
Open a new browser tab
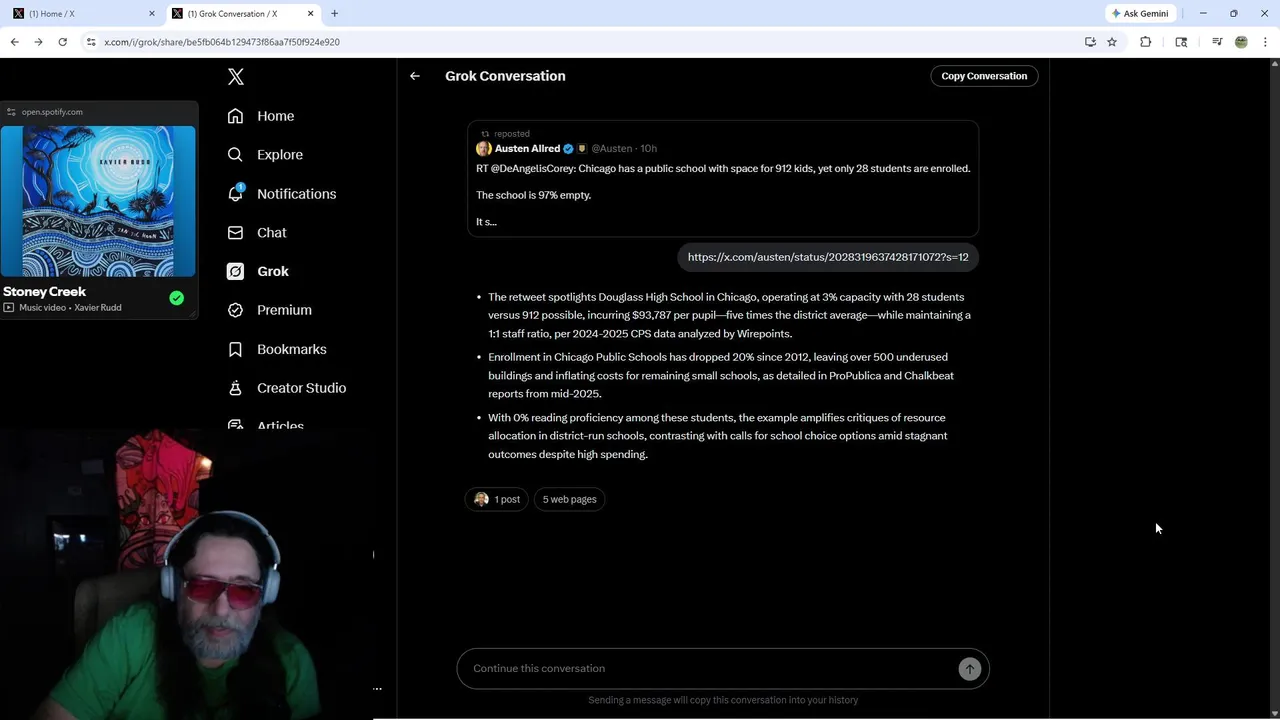coord(334,13)
